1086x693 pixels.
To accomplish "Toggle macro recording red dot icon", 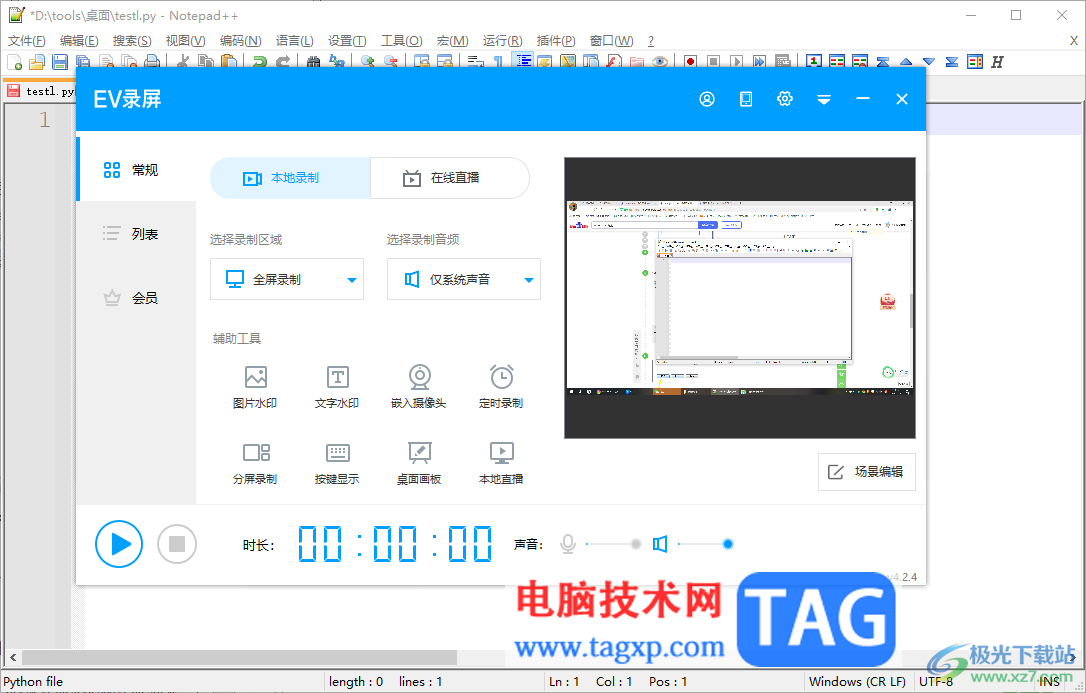I will (691, 62).
